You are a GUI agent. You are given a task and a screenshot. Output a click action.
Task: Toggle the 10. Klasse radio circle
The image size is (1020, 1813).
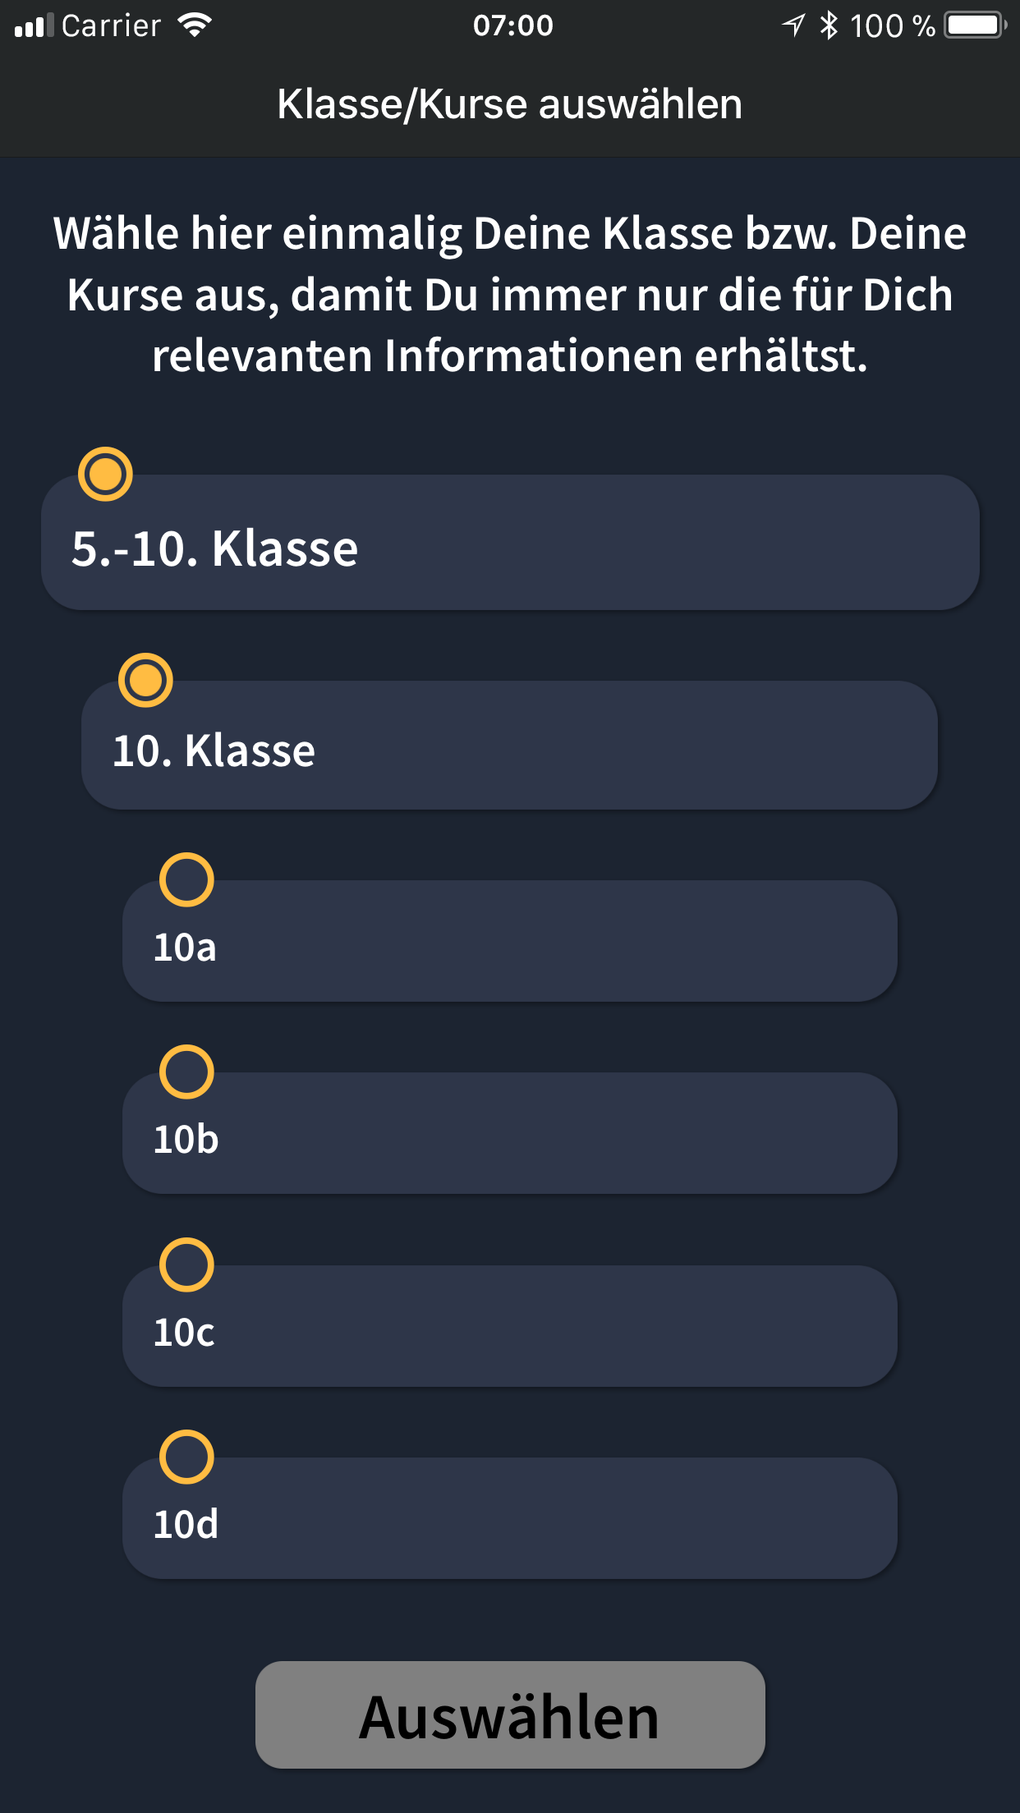coord(146,681)
